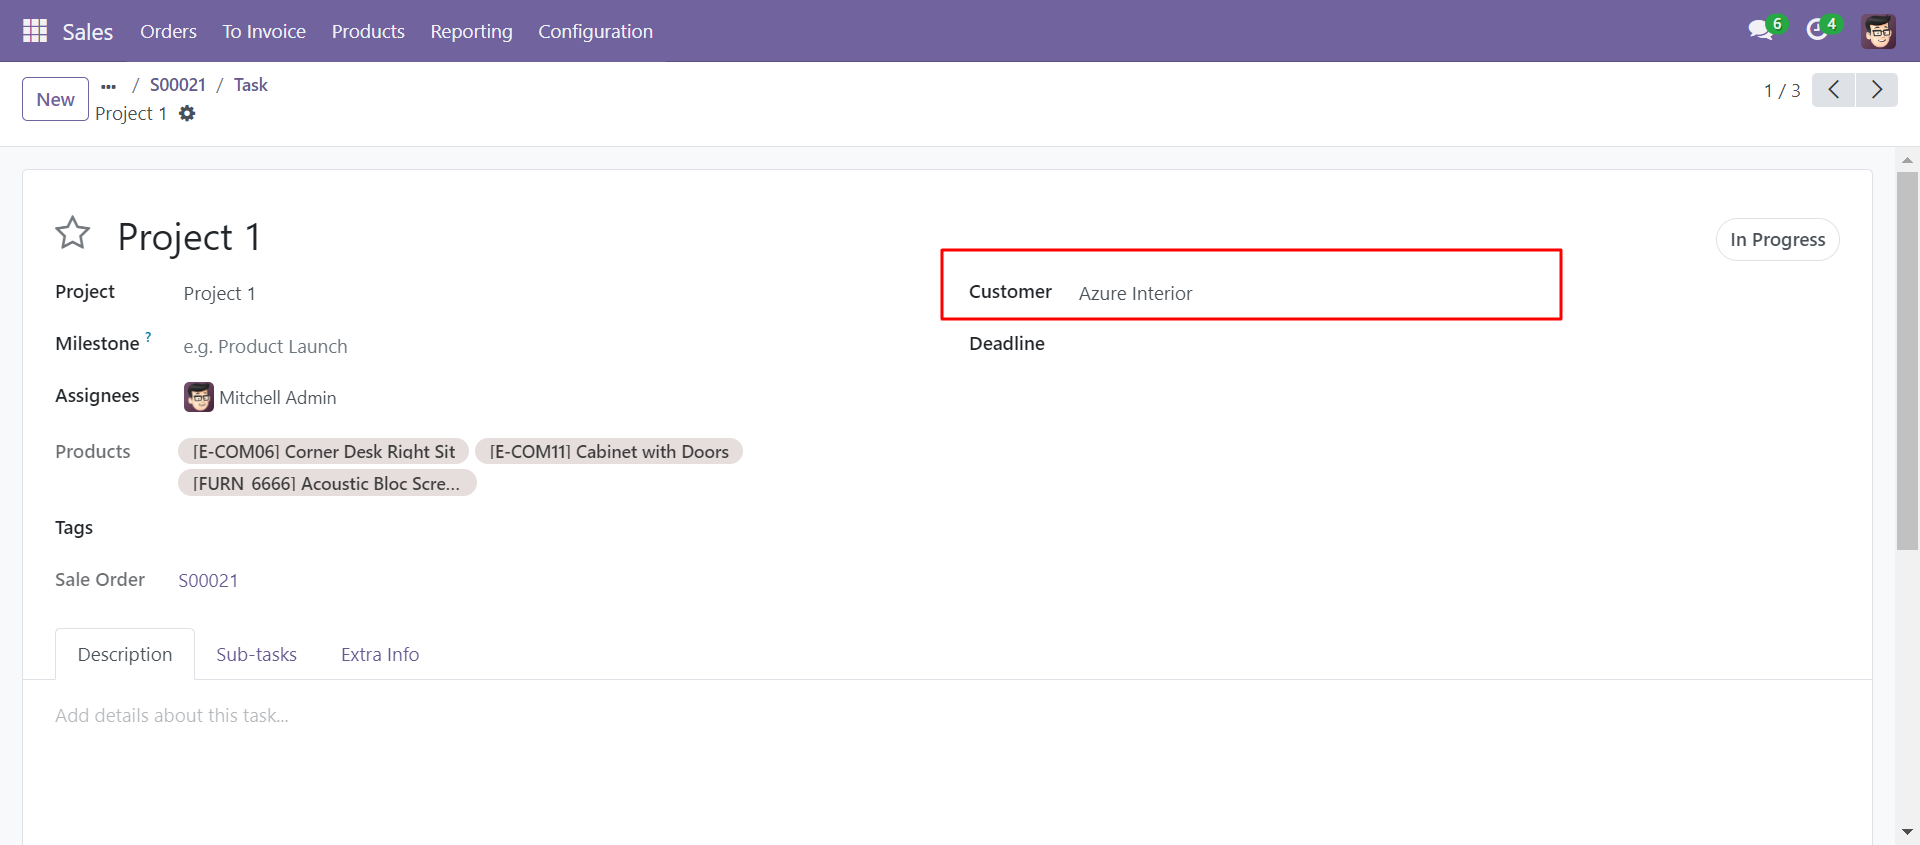Click the record pager 1 / 3
1920x845 pixels.
pyautogui.click(x=1782, y=90)
